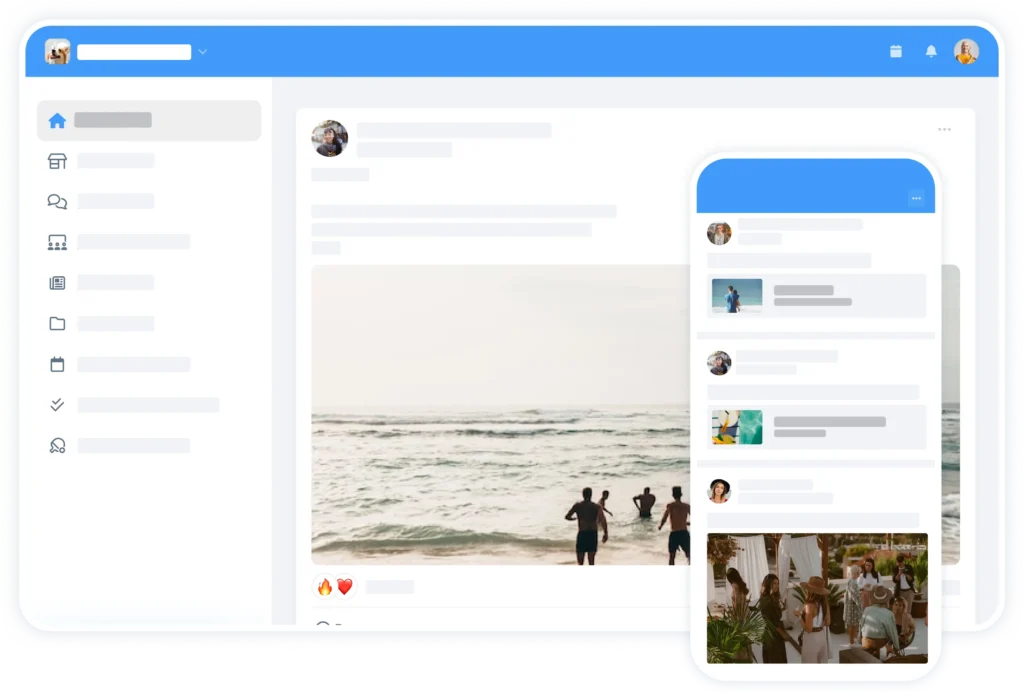Open the Marketplace storefront icon
This screenshot has height=696, width=1024.
57,160
